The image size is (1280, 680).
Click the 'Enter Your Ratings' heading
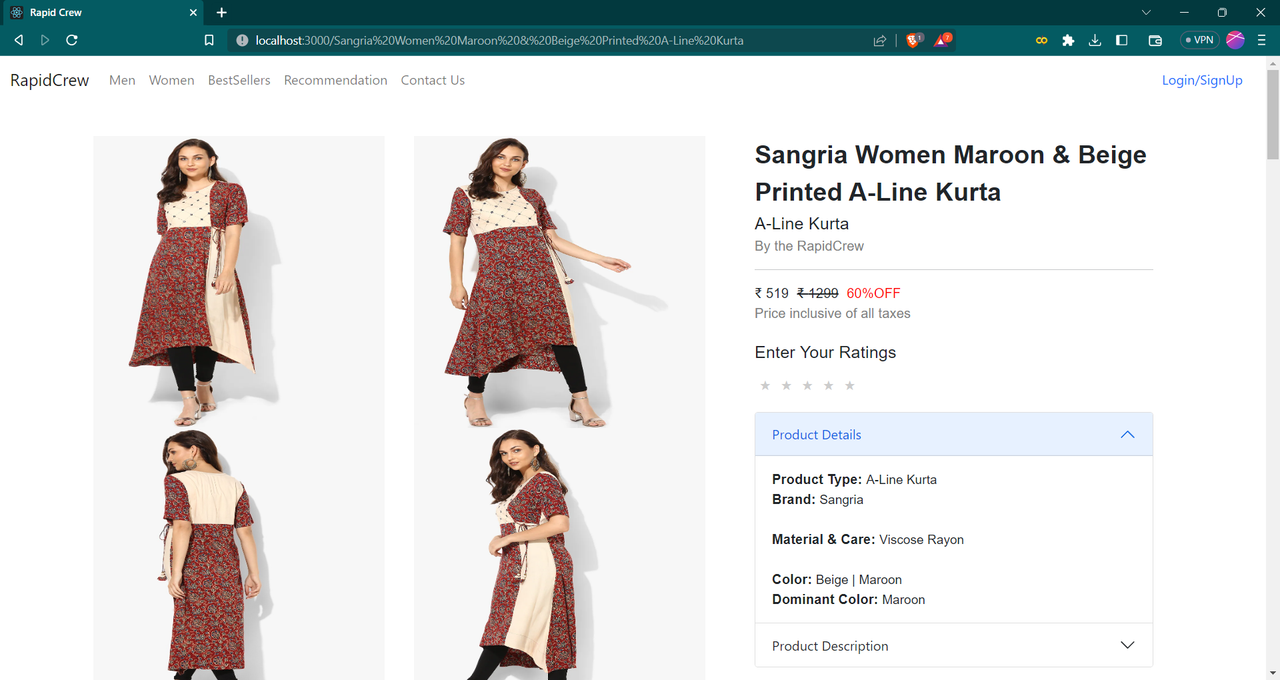(x=825, y=352)
